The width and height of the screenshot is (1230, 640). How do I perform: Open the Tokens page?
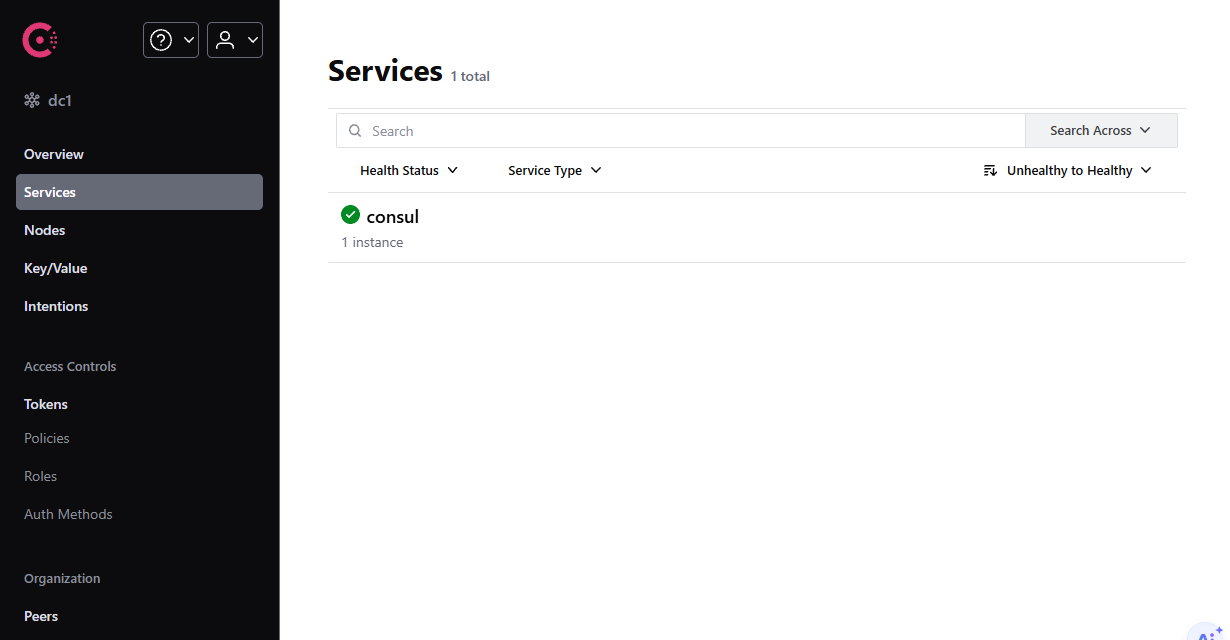[x=46, y=404]
